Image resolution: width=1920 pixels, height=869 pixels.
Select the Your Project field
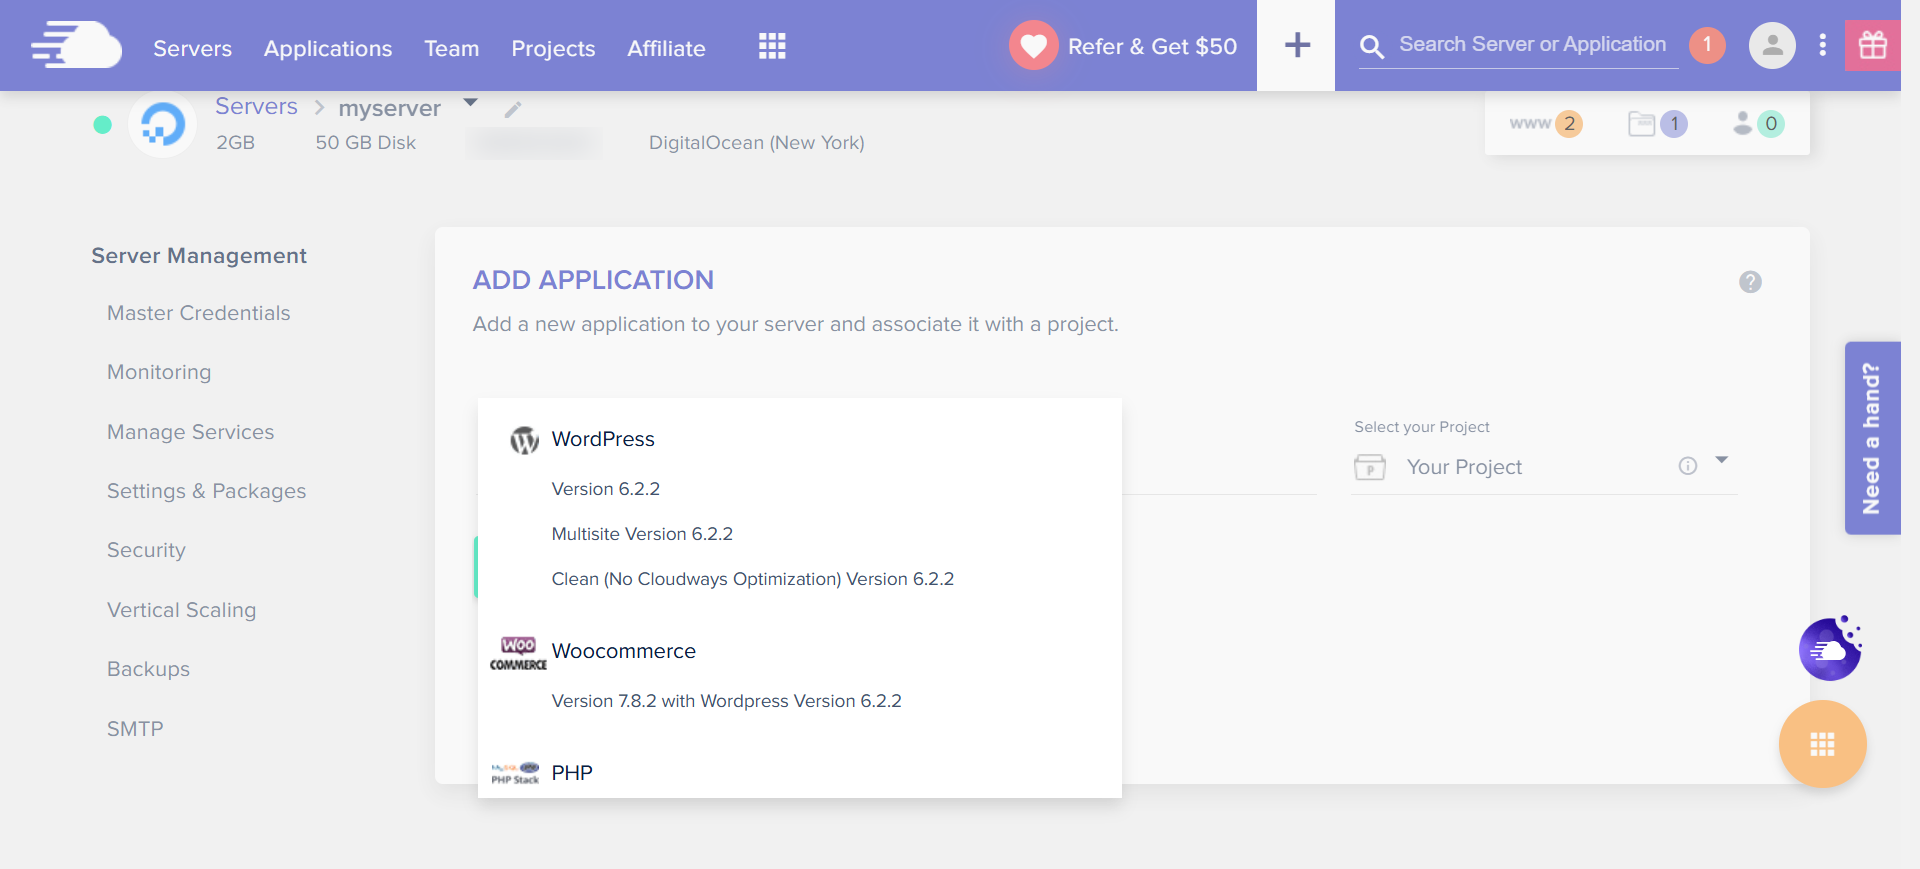pyautogui.click(x=1544, y=467)
